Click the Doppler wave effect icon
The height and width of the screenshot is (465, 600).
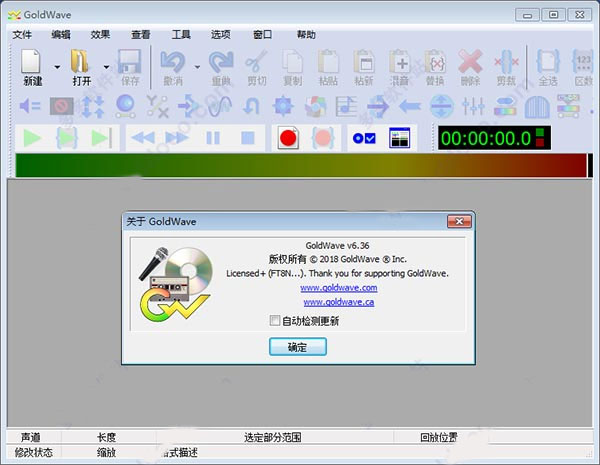[220, 106]
